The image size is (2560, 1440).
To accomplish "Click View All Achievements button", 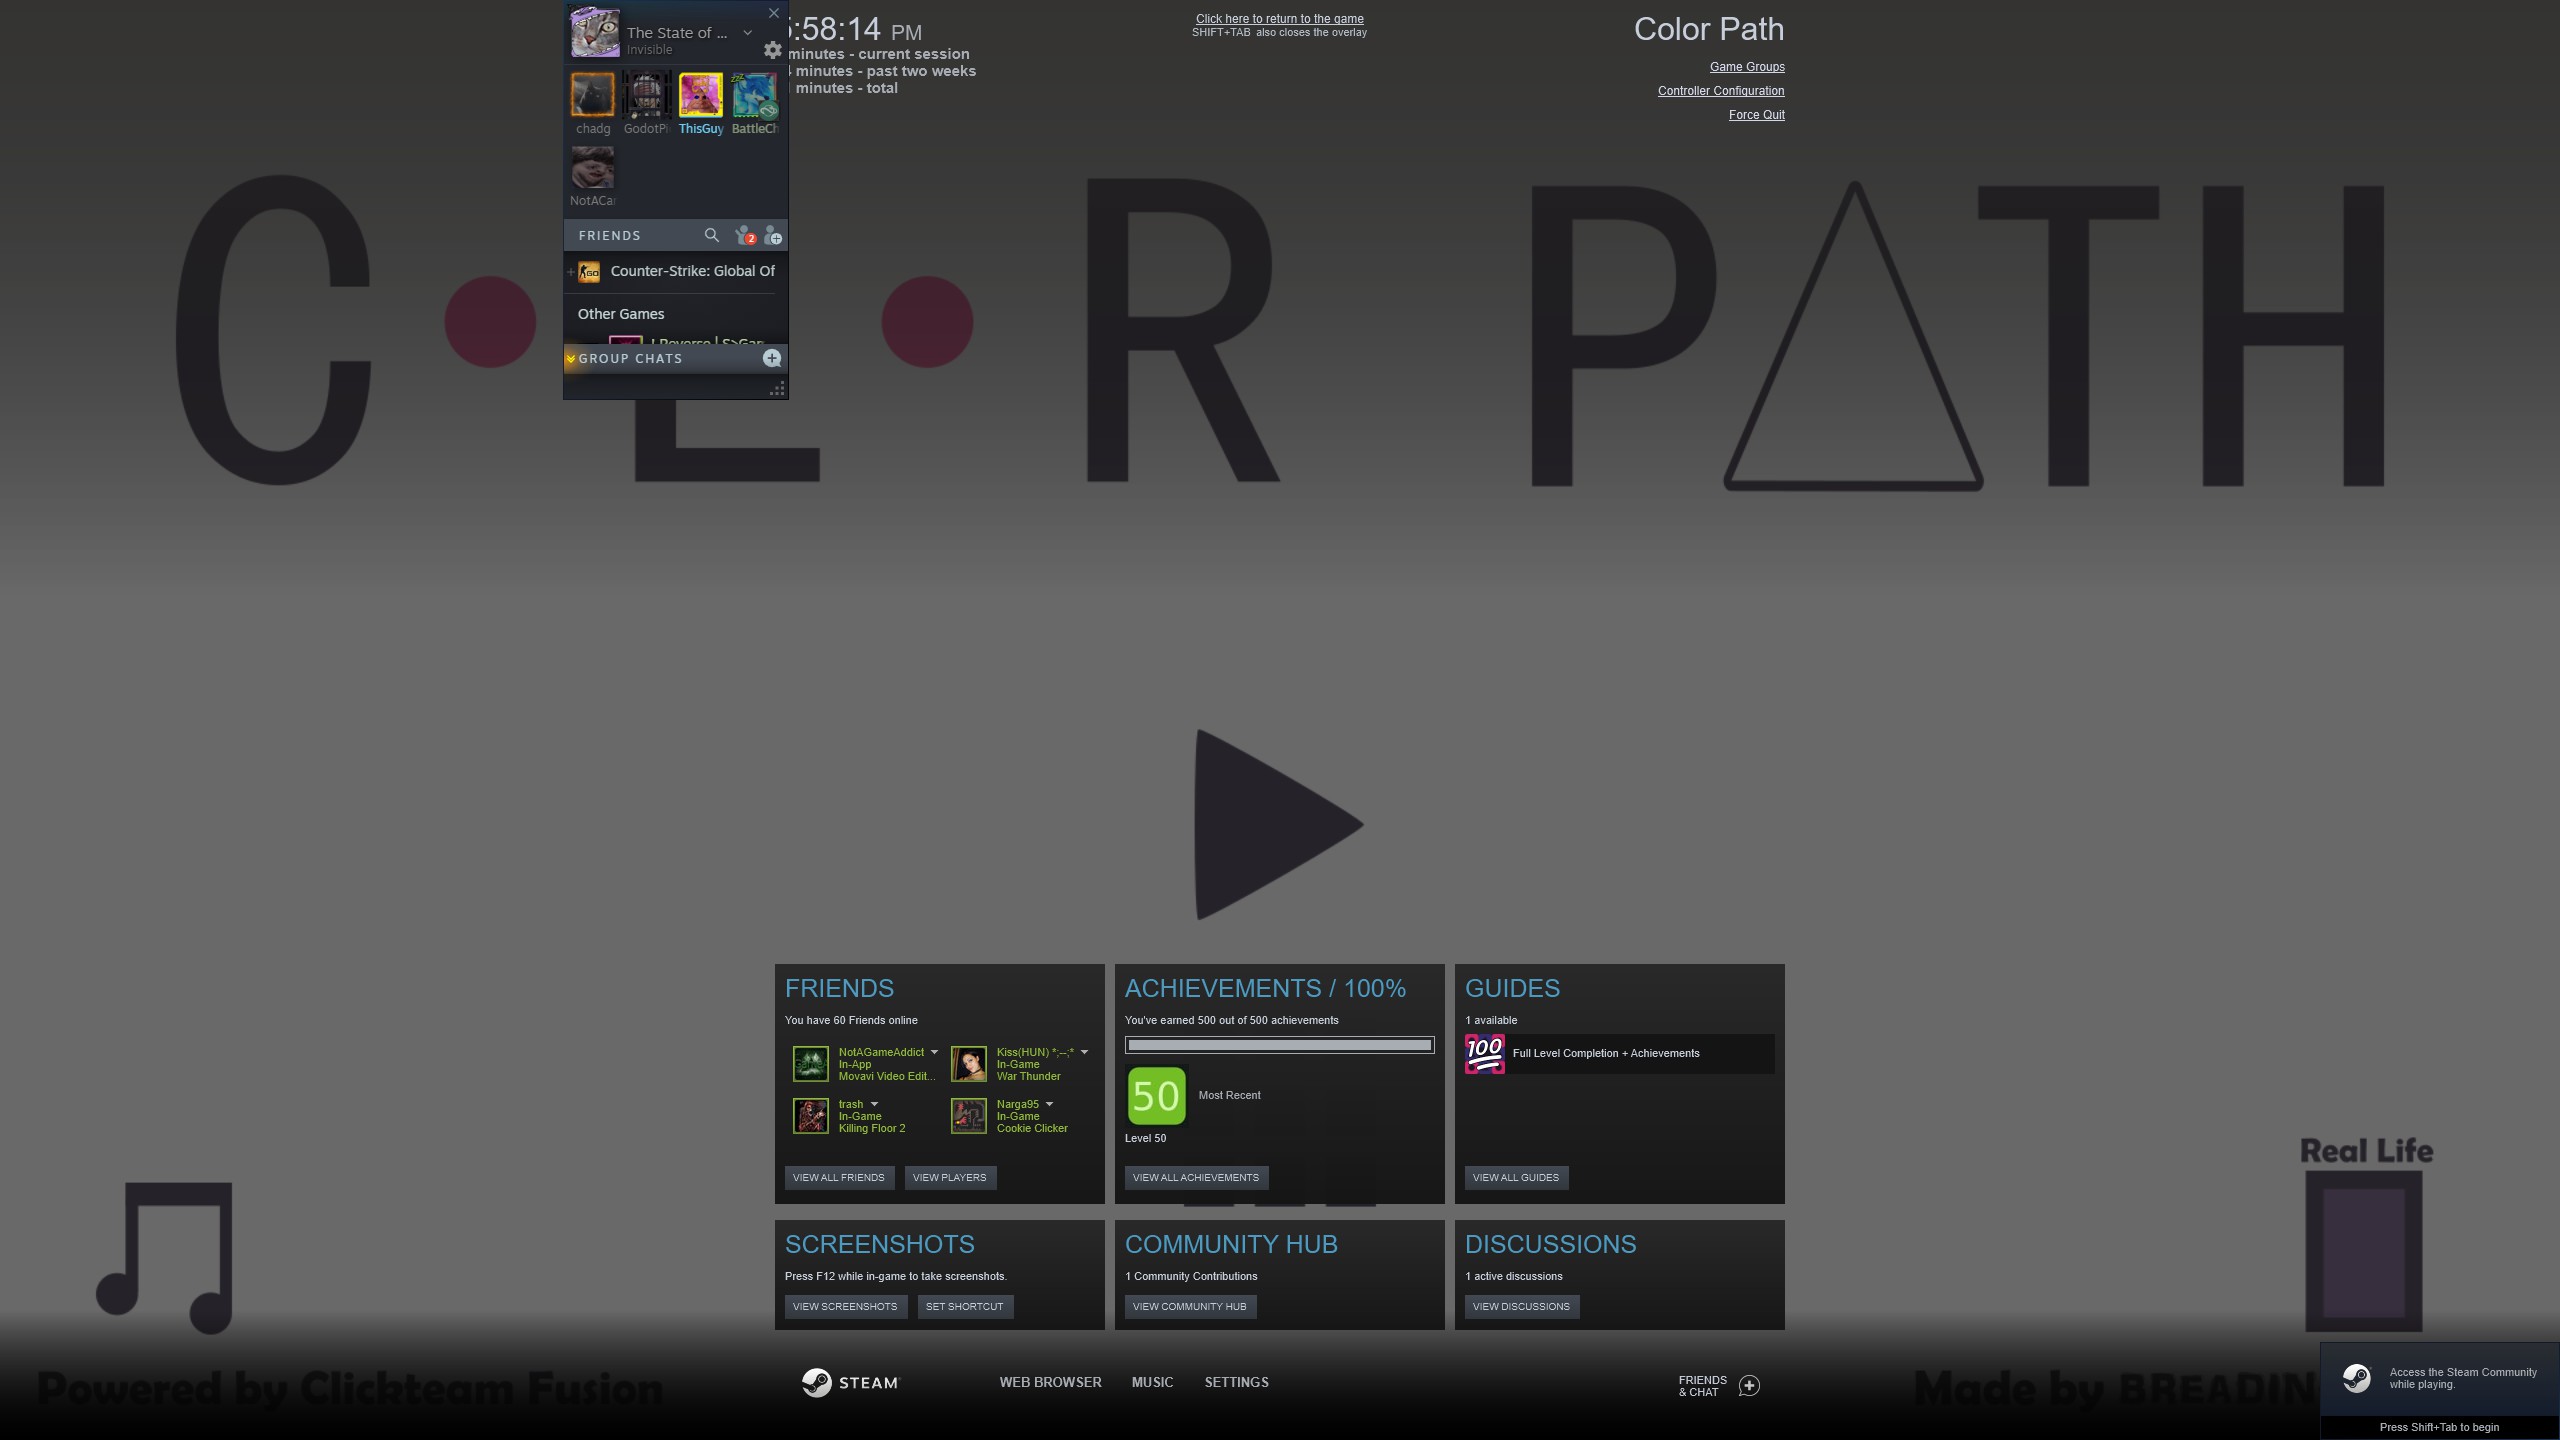I will click(1195, 1177).
